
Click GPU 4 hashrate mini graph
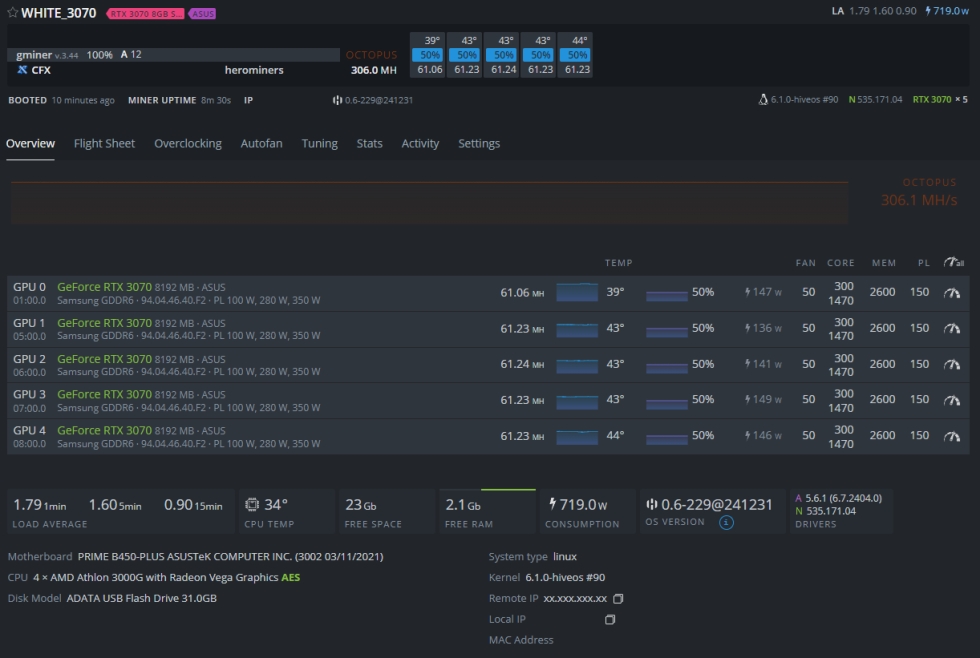(x=577, y=436)
